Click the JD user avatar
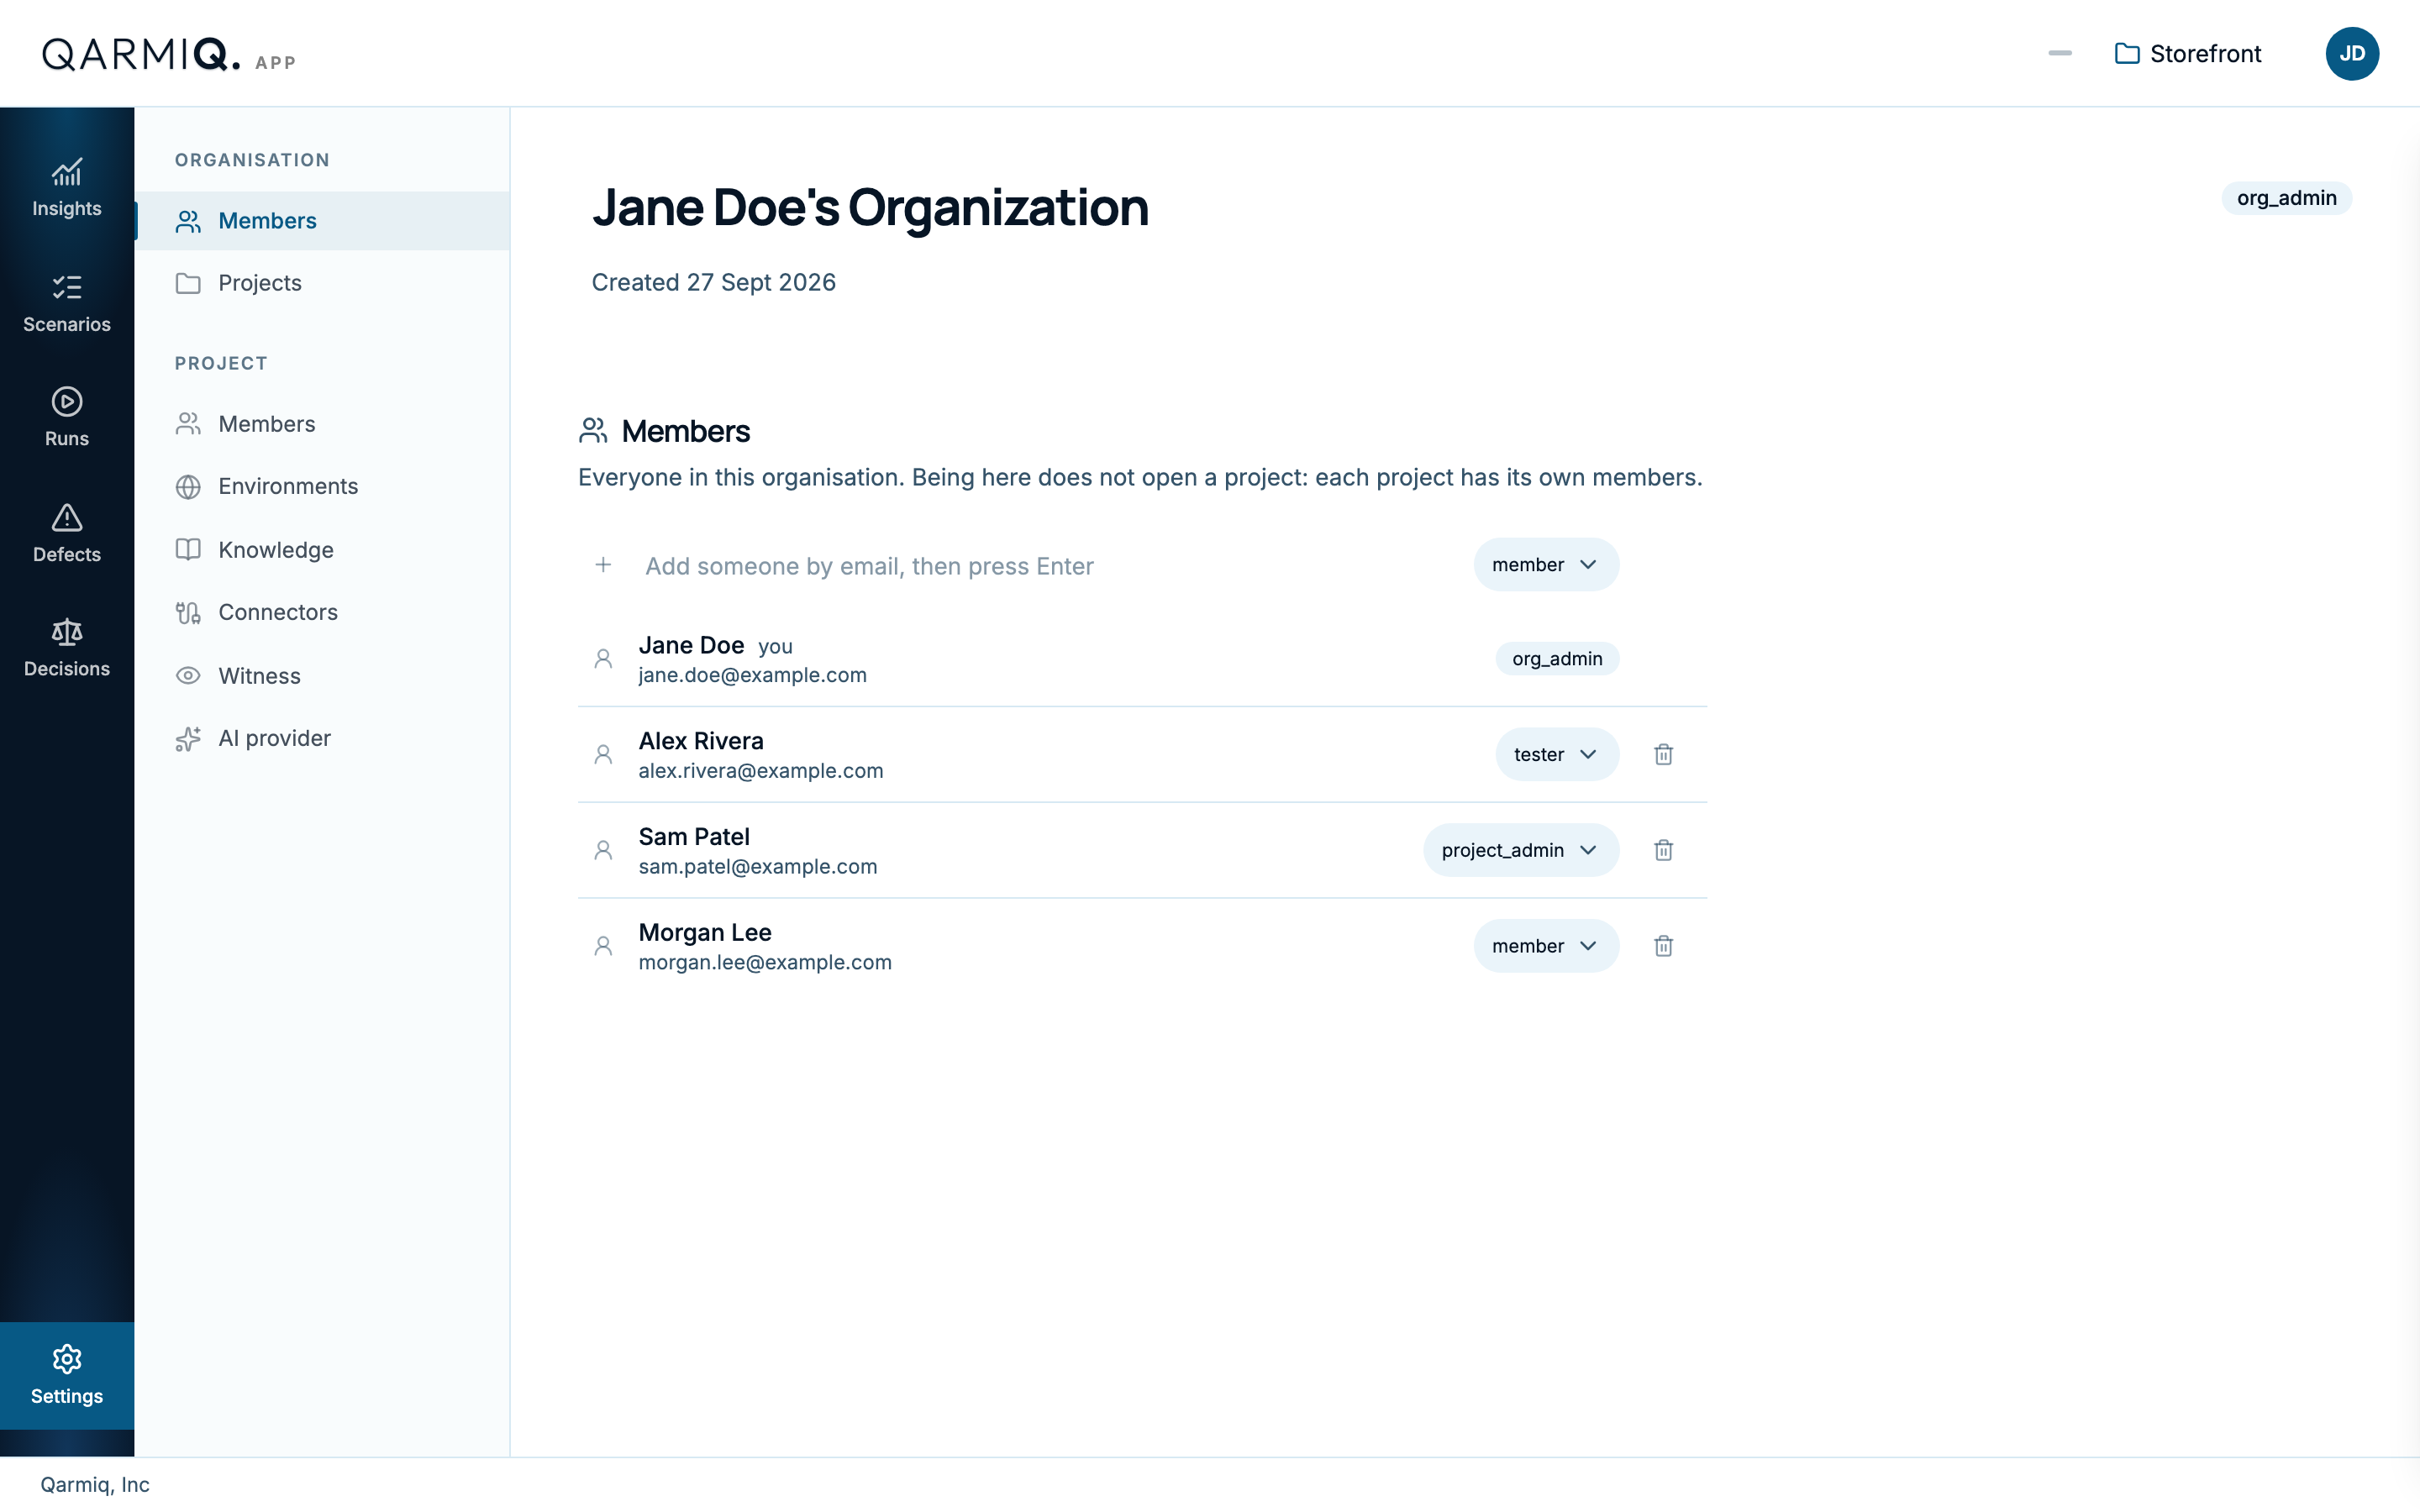Image resolution: width=2420 pixels, height=1512 pixels. click(2351, 54)
